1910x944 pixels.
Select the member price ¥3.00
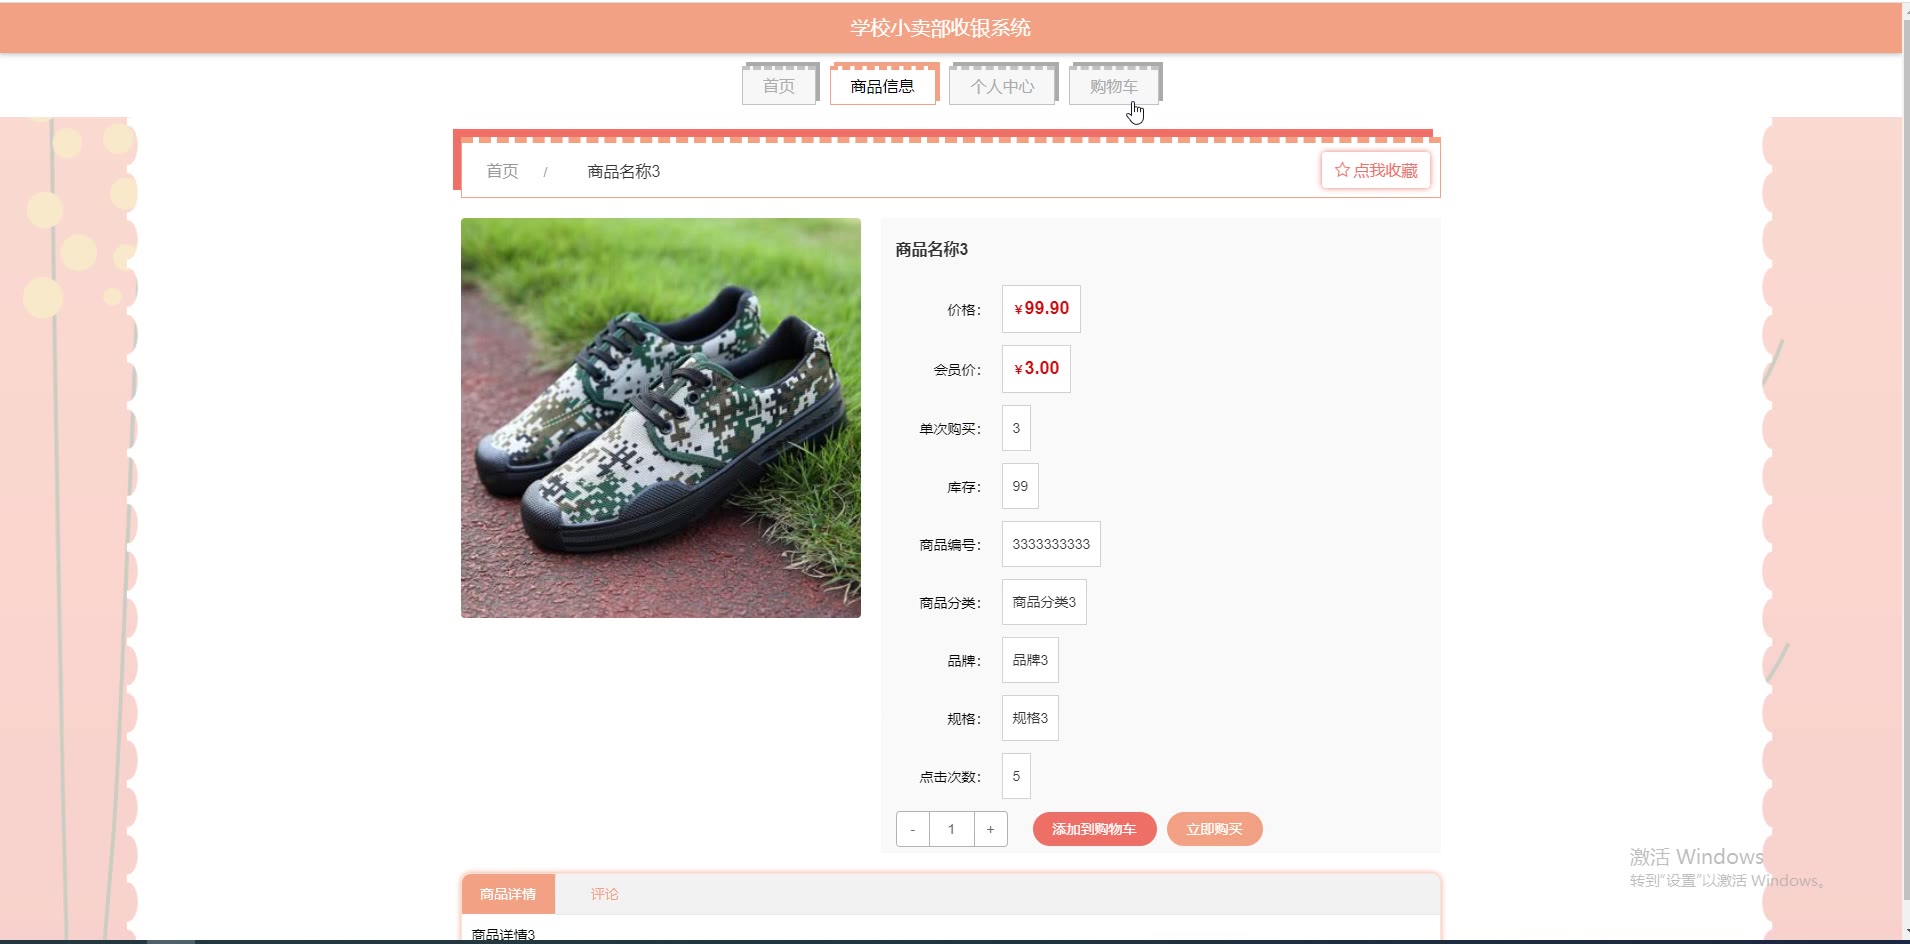click(x=1036, y=369)
